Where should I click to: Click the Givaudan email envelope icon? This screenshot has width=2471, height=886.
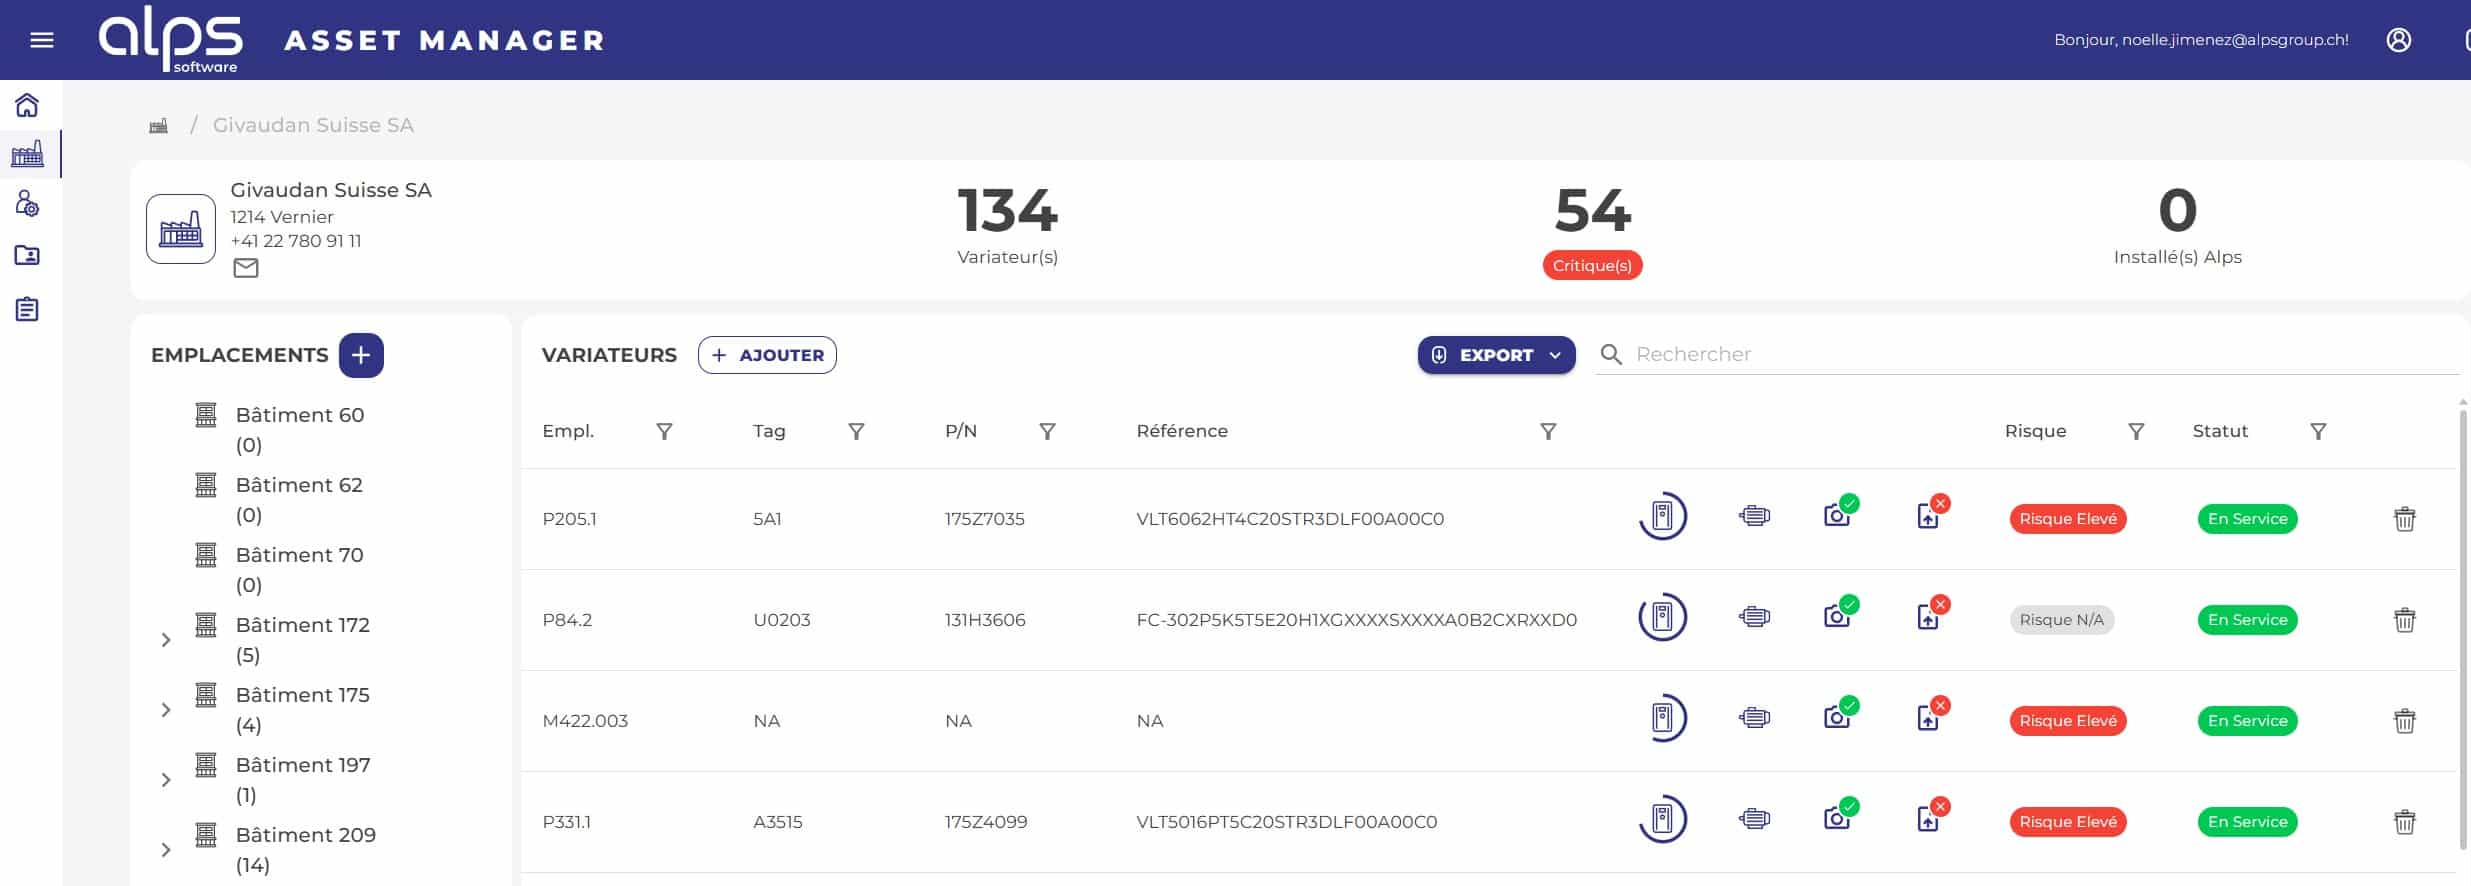[x=245, y=268]
